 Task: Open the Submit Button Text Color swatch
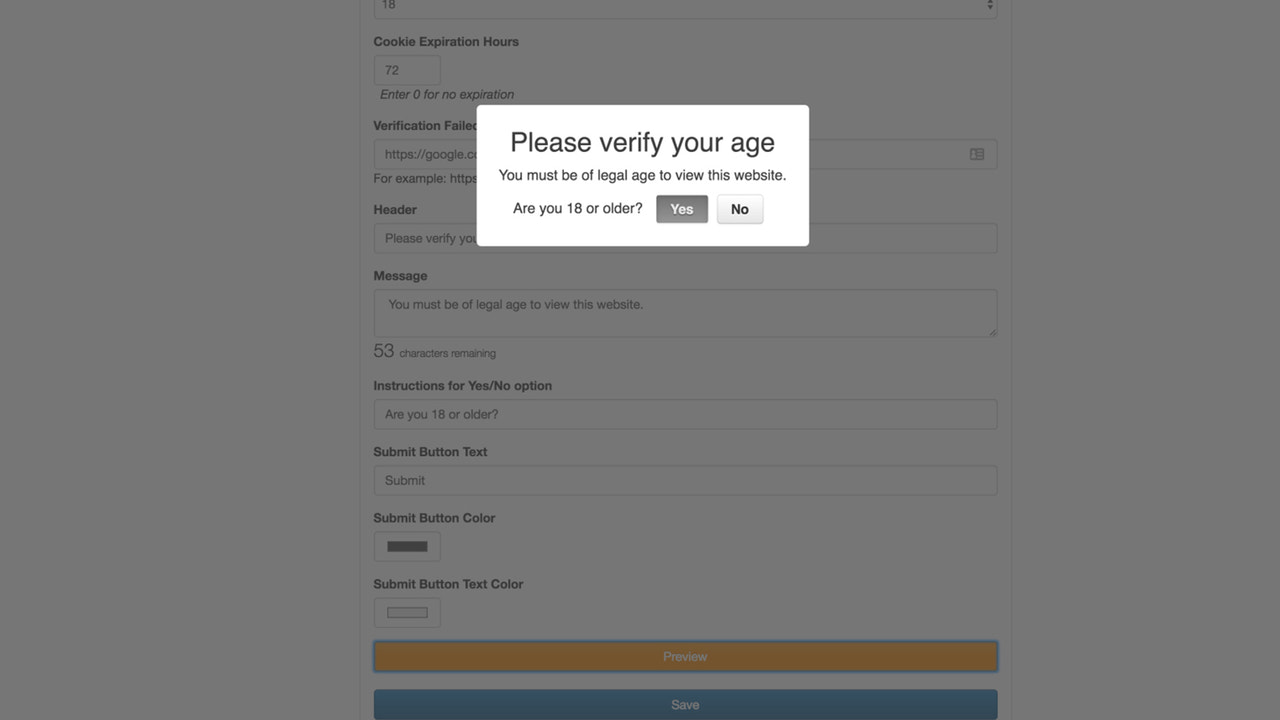pyautogui.click(x=407, y=612)
